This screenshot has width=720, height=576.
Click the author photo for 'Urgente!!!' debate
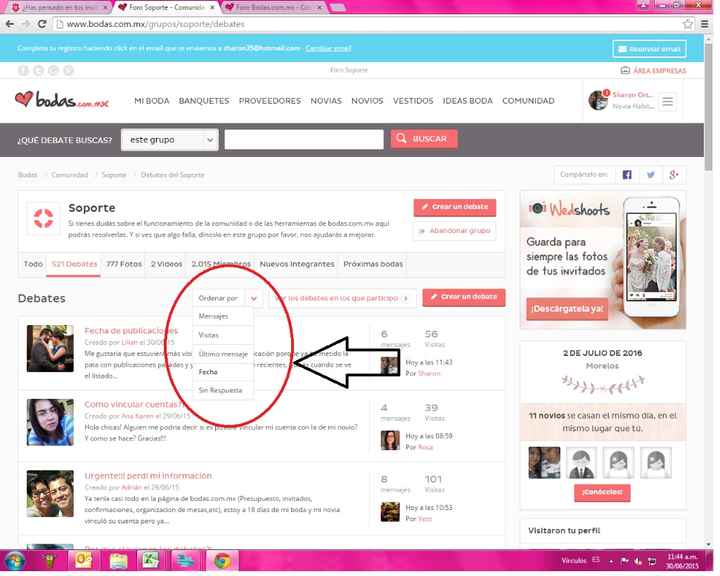50,494
